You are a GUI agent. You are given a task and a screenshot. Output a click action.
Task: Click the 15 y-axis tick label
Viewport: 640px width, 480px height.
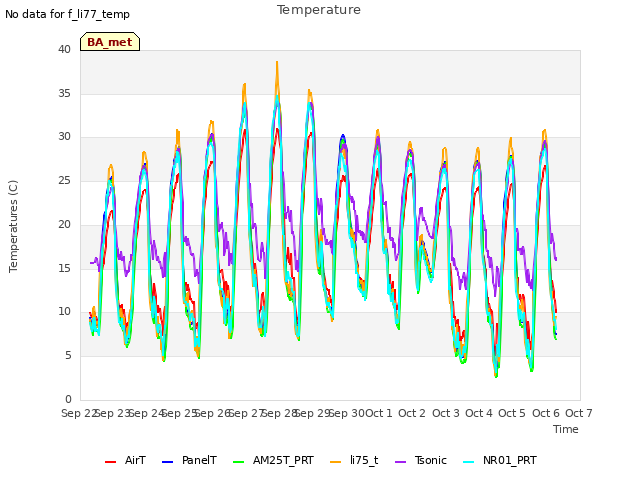(x=64, y=268)
